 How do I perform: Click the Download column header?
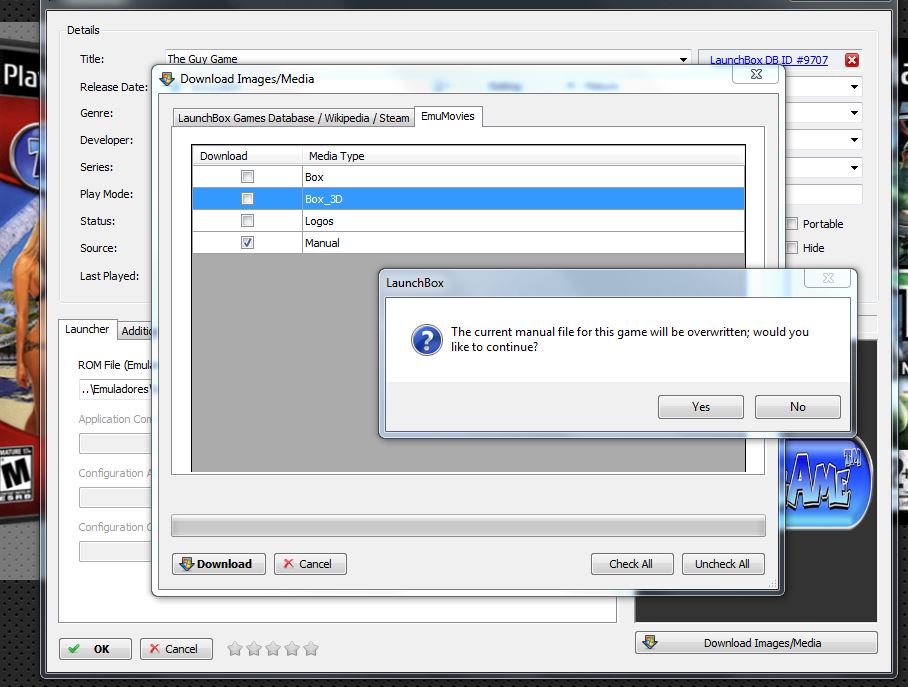click(247, 156)
